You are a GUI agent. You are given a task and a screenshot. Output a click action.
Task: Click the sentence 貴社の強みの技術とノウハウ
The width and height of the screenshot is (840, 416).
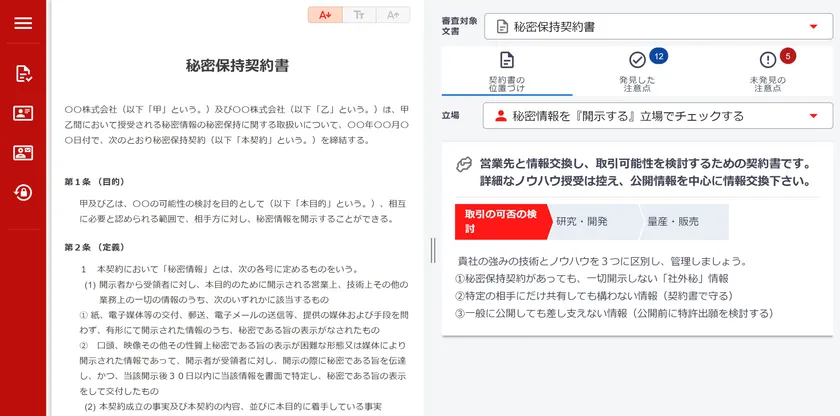(603, 262)
